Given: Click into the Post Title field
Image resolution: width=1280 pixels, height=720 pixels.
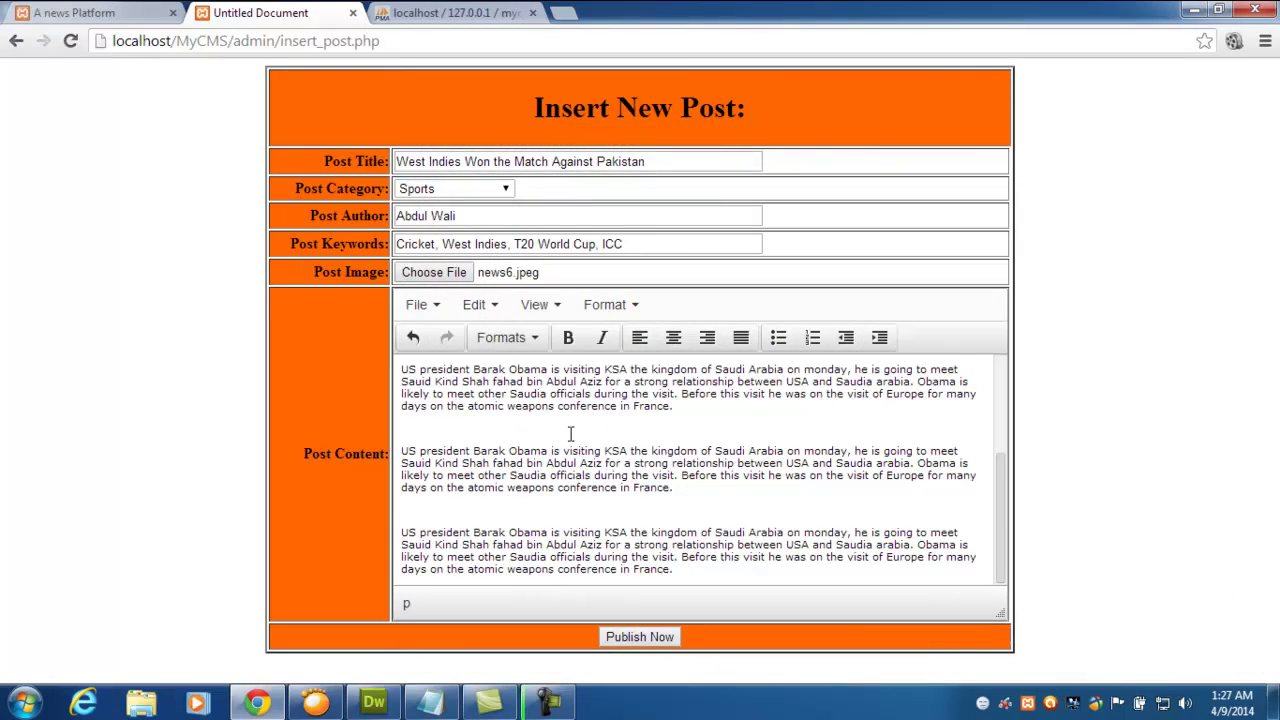Looking at the screenshot, I should [578, 162].
